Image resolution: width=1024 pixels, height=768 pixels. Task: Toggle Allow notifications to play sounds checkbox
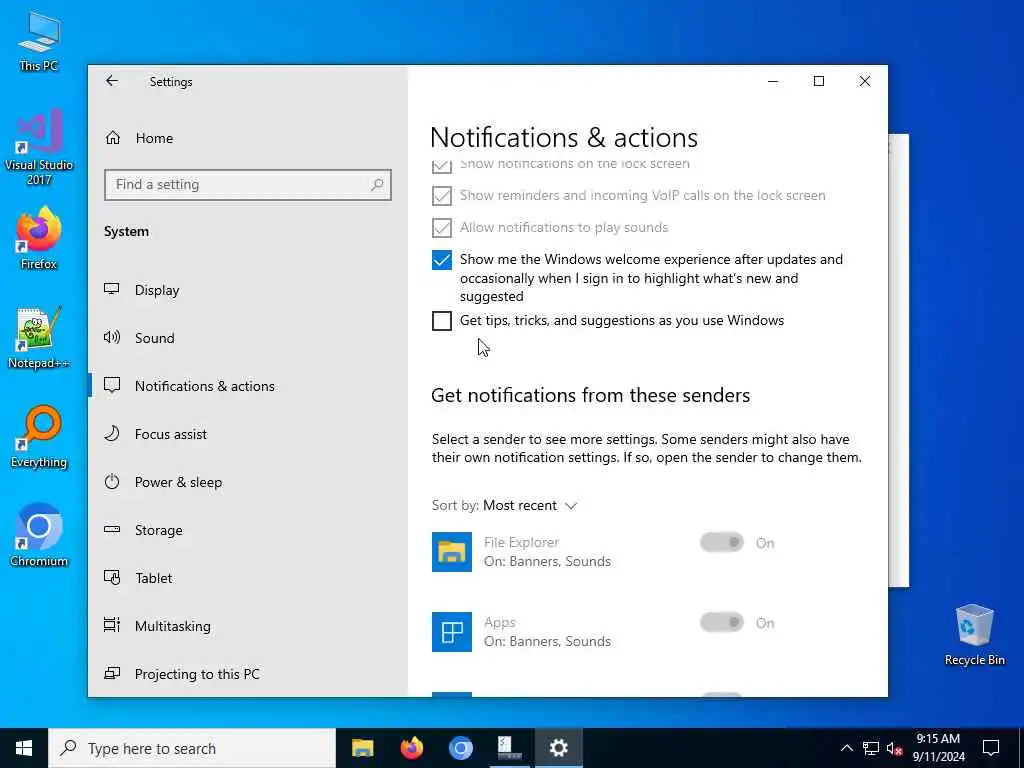(x=441, y=227)
